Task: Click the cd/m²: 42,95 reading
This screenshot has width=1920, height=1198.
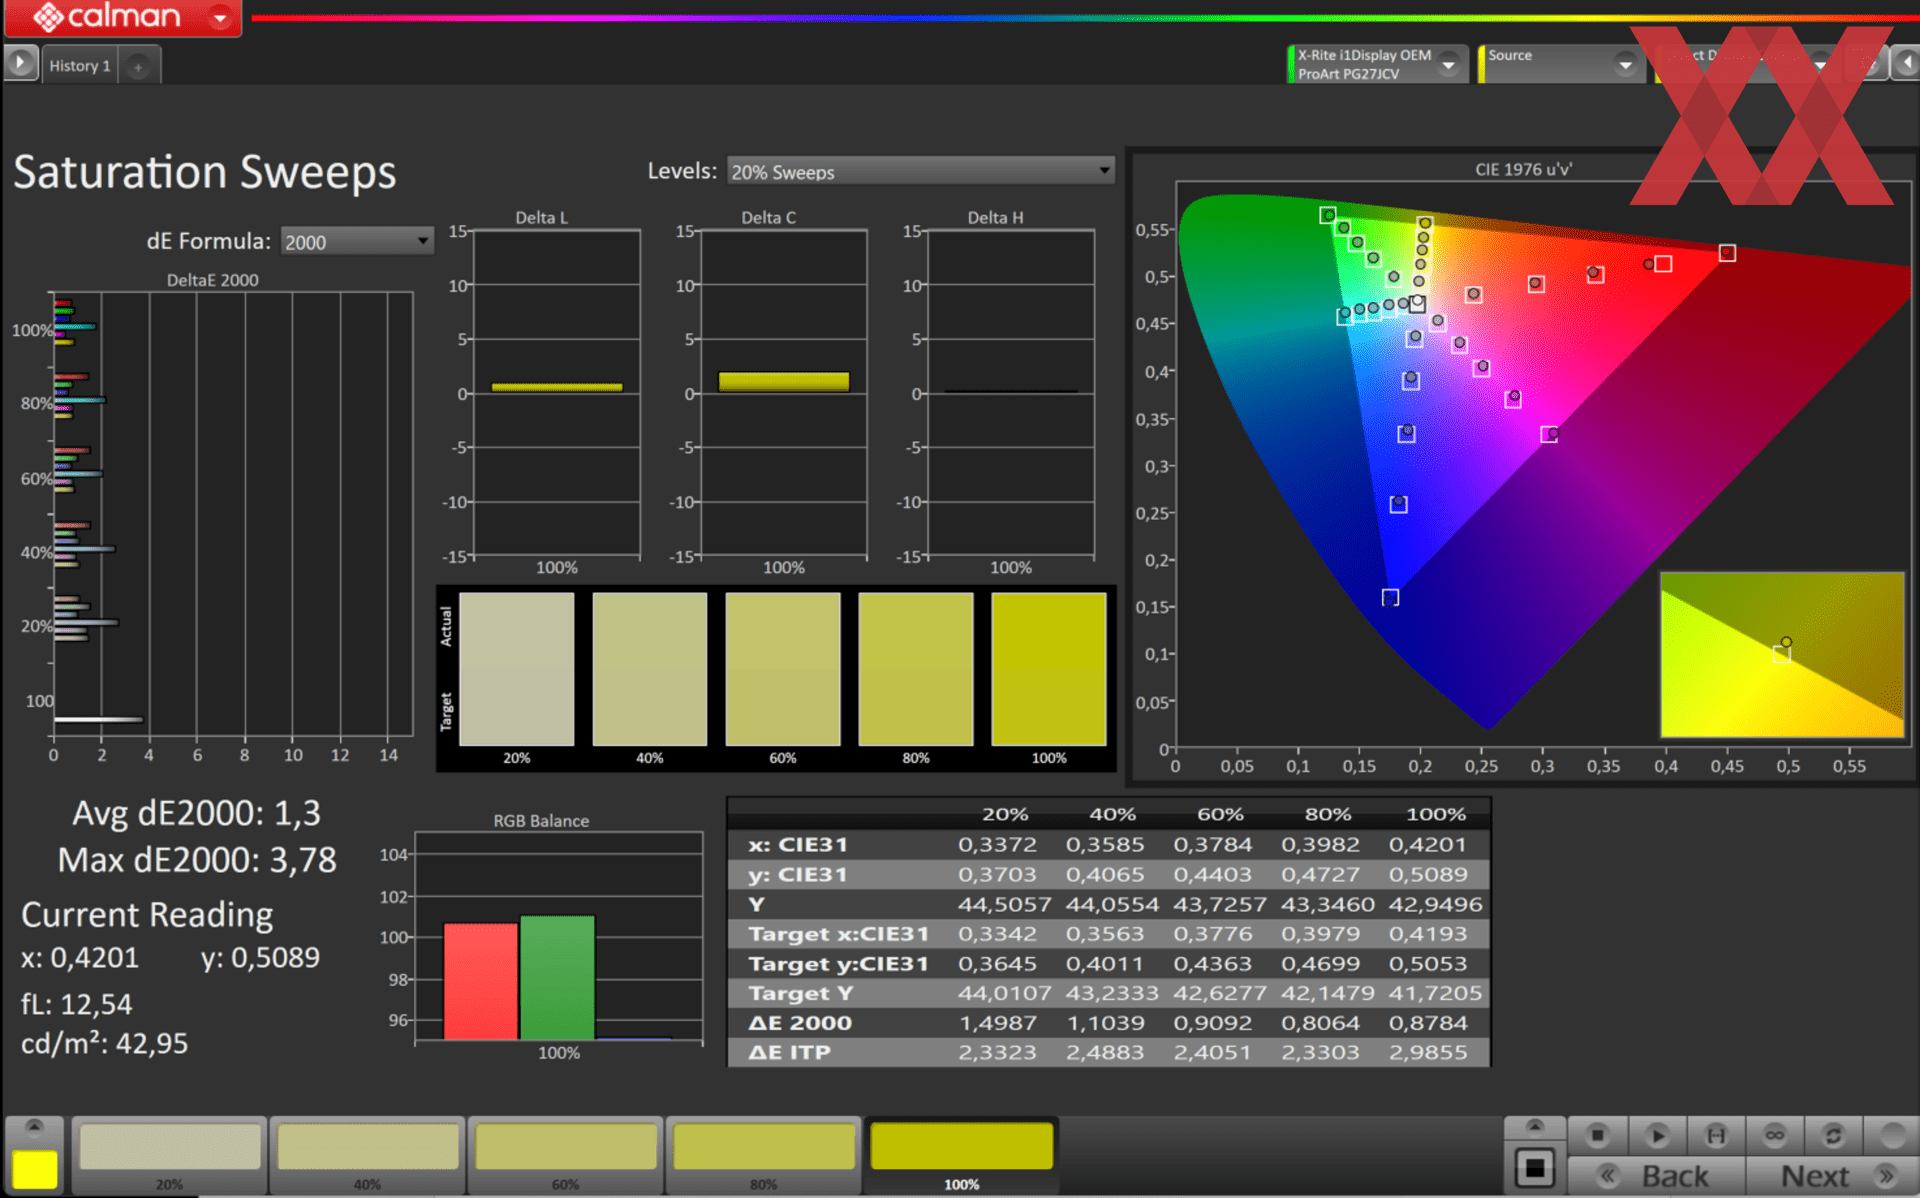Action: click(x=104, y=1043)
